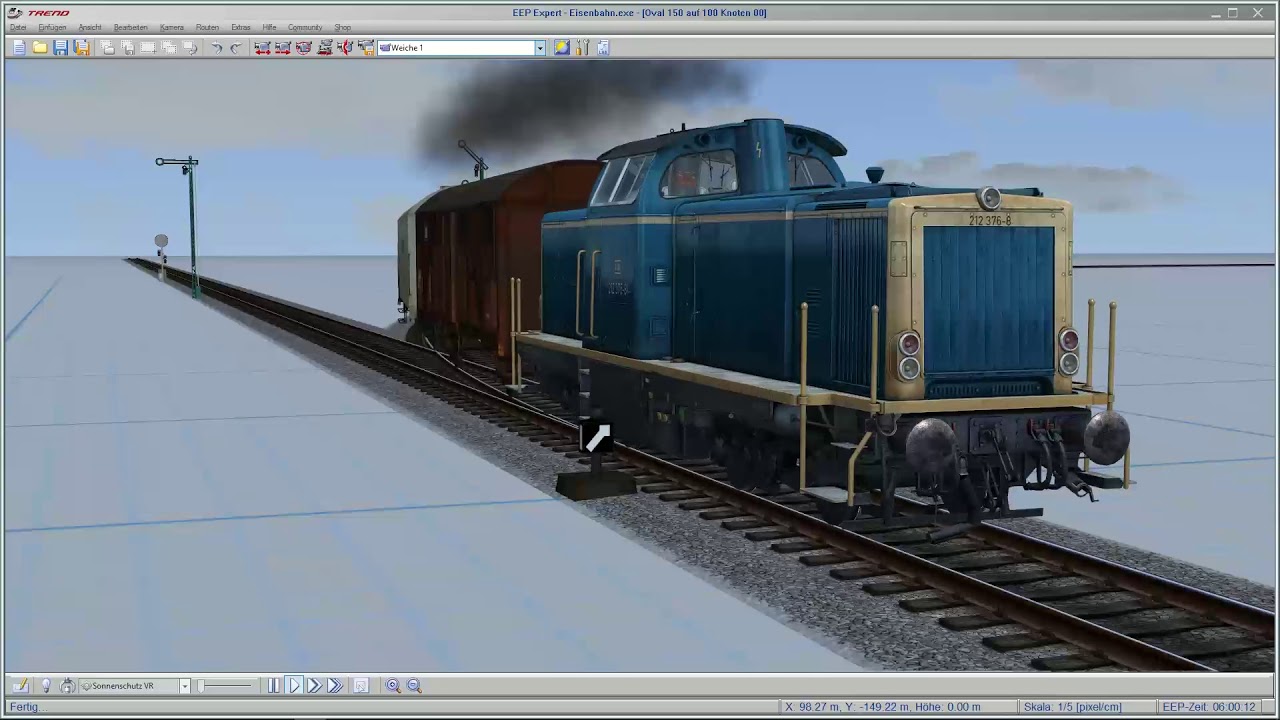The height and width of the screenshot is (720, 1280).
Task: Click the EEP-Zeit 06:00:12 status entry
Action: (x=1208, y=707)
